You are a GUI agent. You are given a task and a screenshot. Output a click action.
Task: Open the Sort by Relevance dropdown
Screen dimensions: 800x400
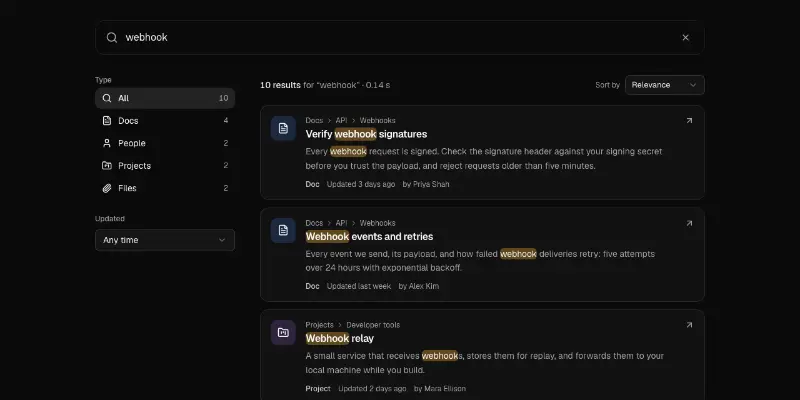click(x=664, y=85)
